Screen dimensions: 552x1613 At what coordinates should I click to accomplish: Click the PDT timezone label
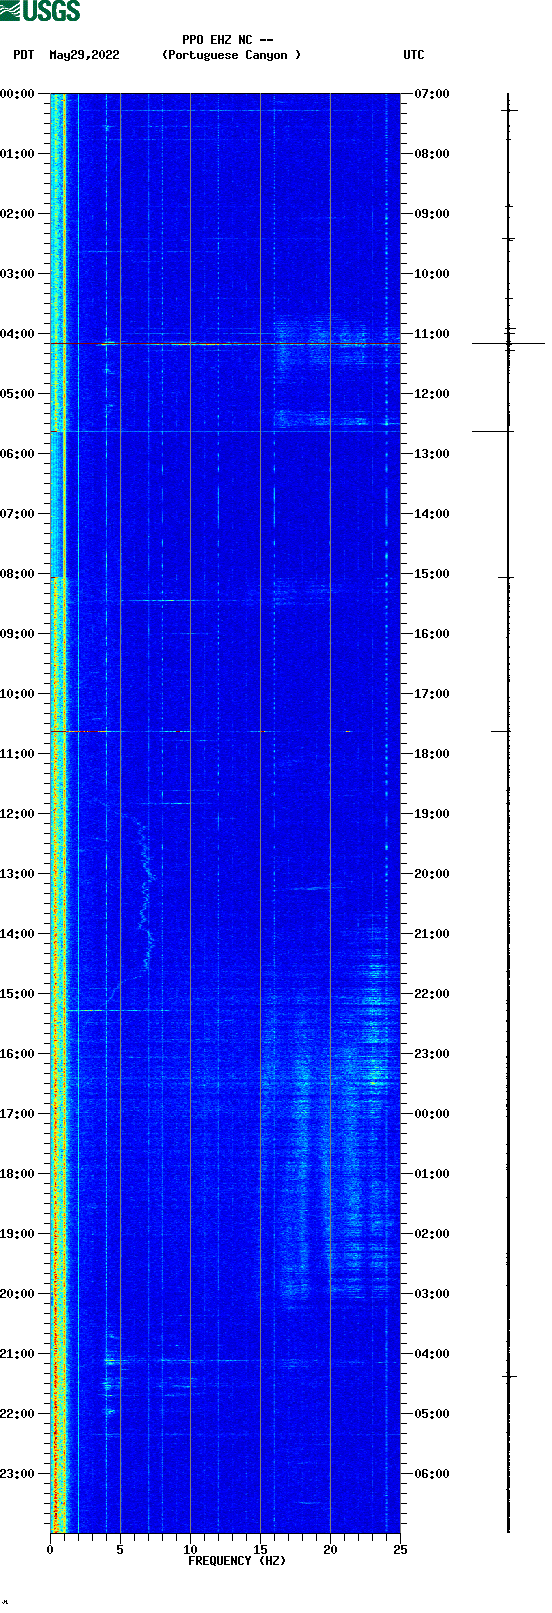(23, 55)
